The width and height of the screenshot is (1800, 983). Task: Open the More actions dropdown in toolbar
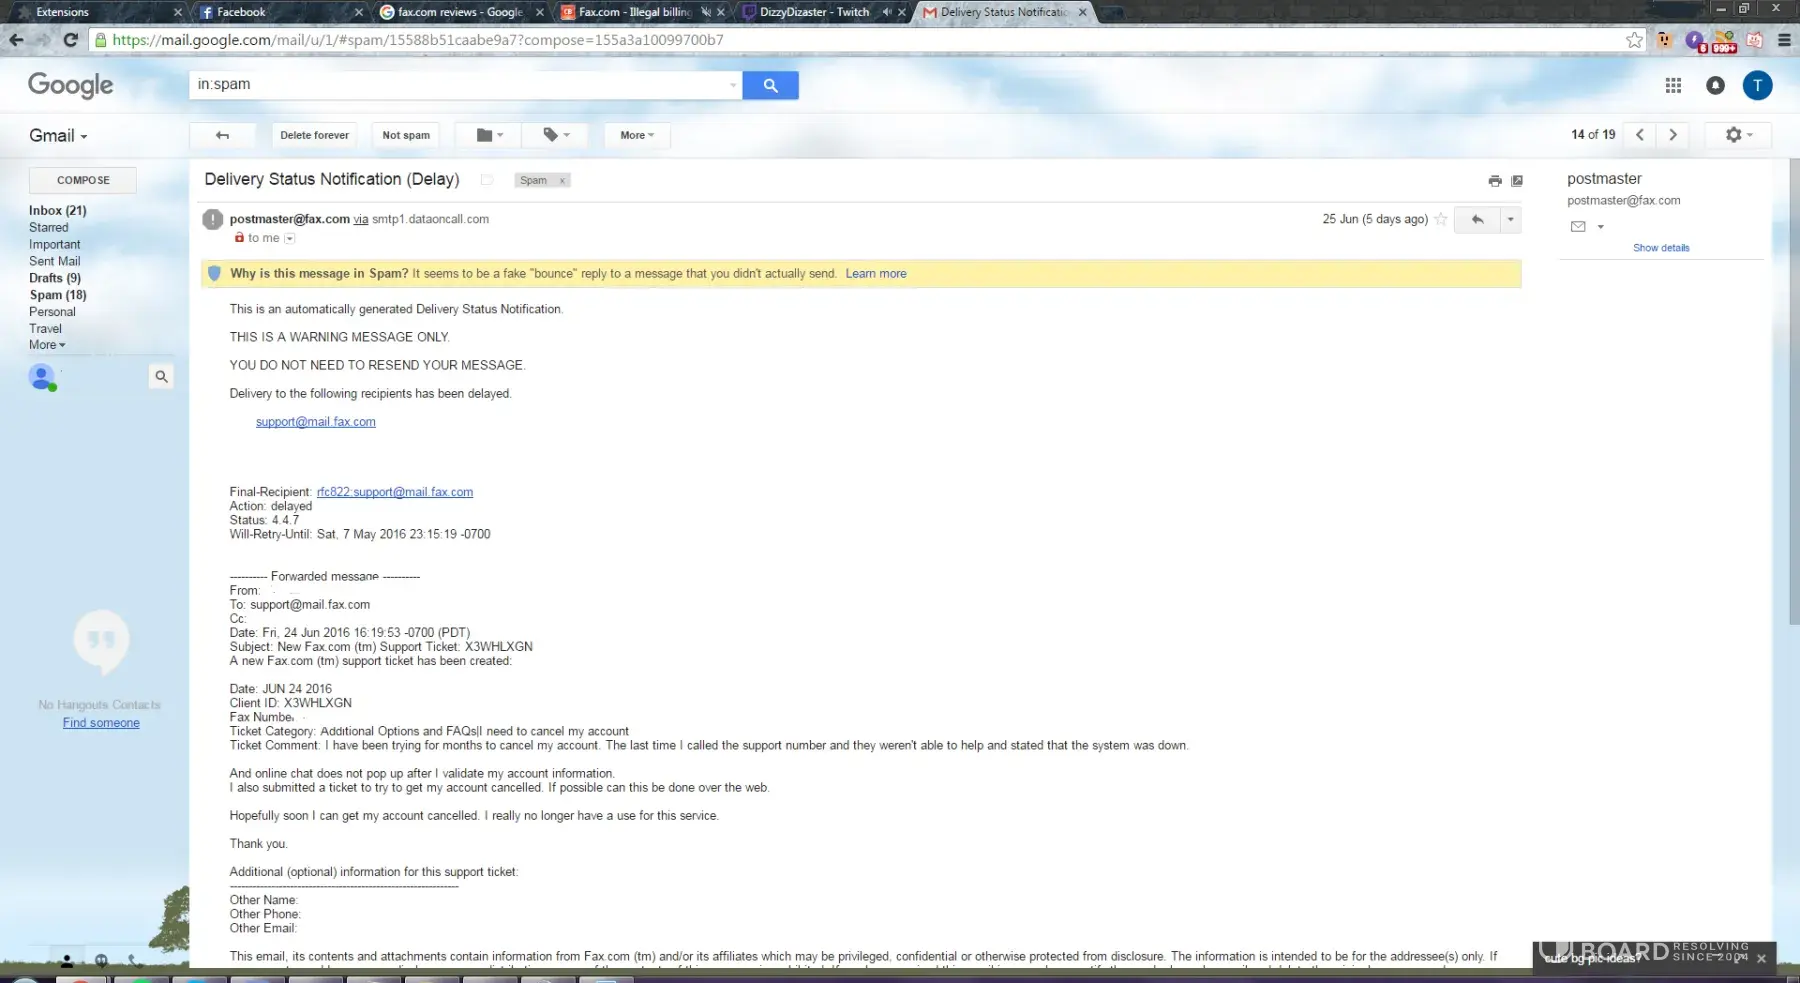pyautogui.click(x=637, y=135)
